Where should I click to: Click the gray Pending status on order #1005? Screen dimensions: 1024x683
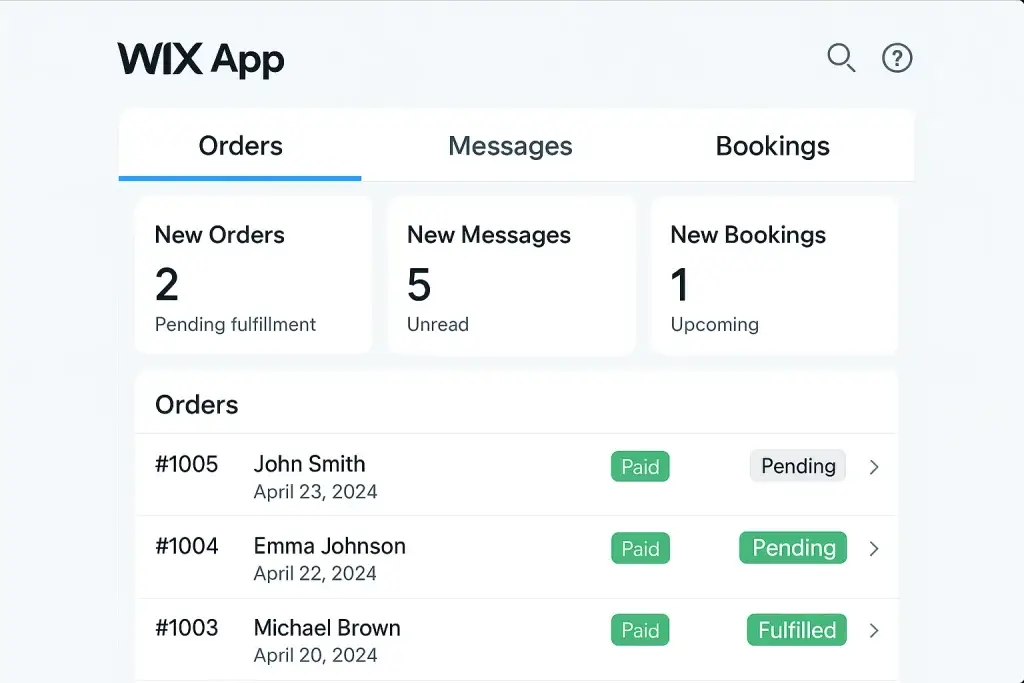pyautogui.click(x=798, y=466)
